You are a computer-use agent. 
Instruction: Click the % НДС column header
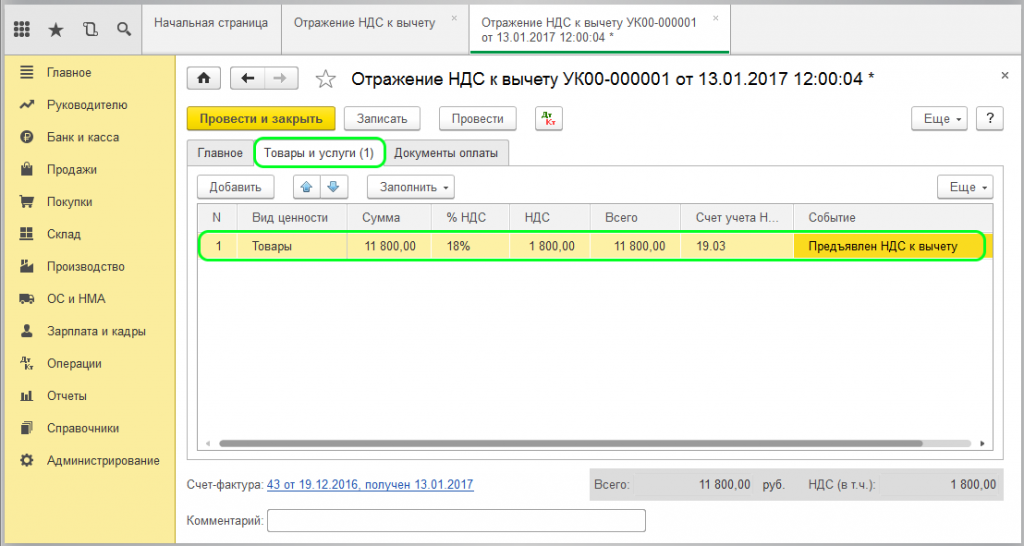click(x=470, y=217)
